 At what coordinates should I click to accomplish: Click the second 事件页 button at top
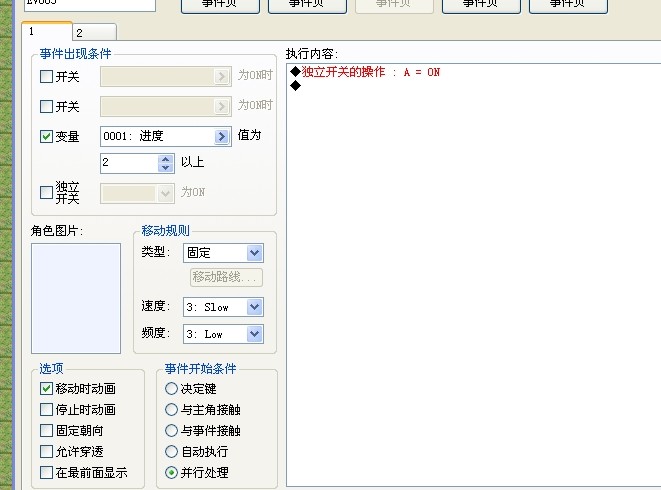307,5
